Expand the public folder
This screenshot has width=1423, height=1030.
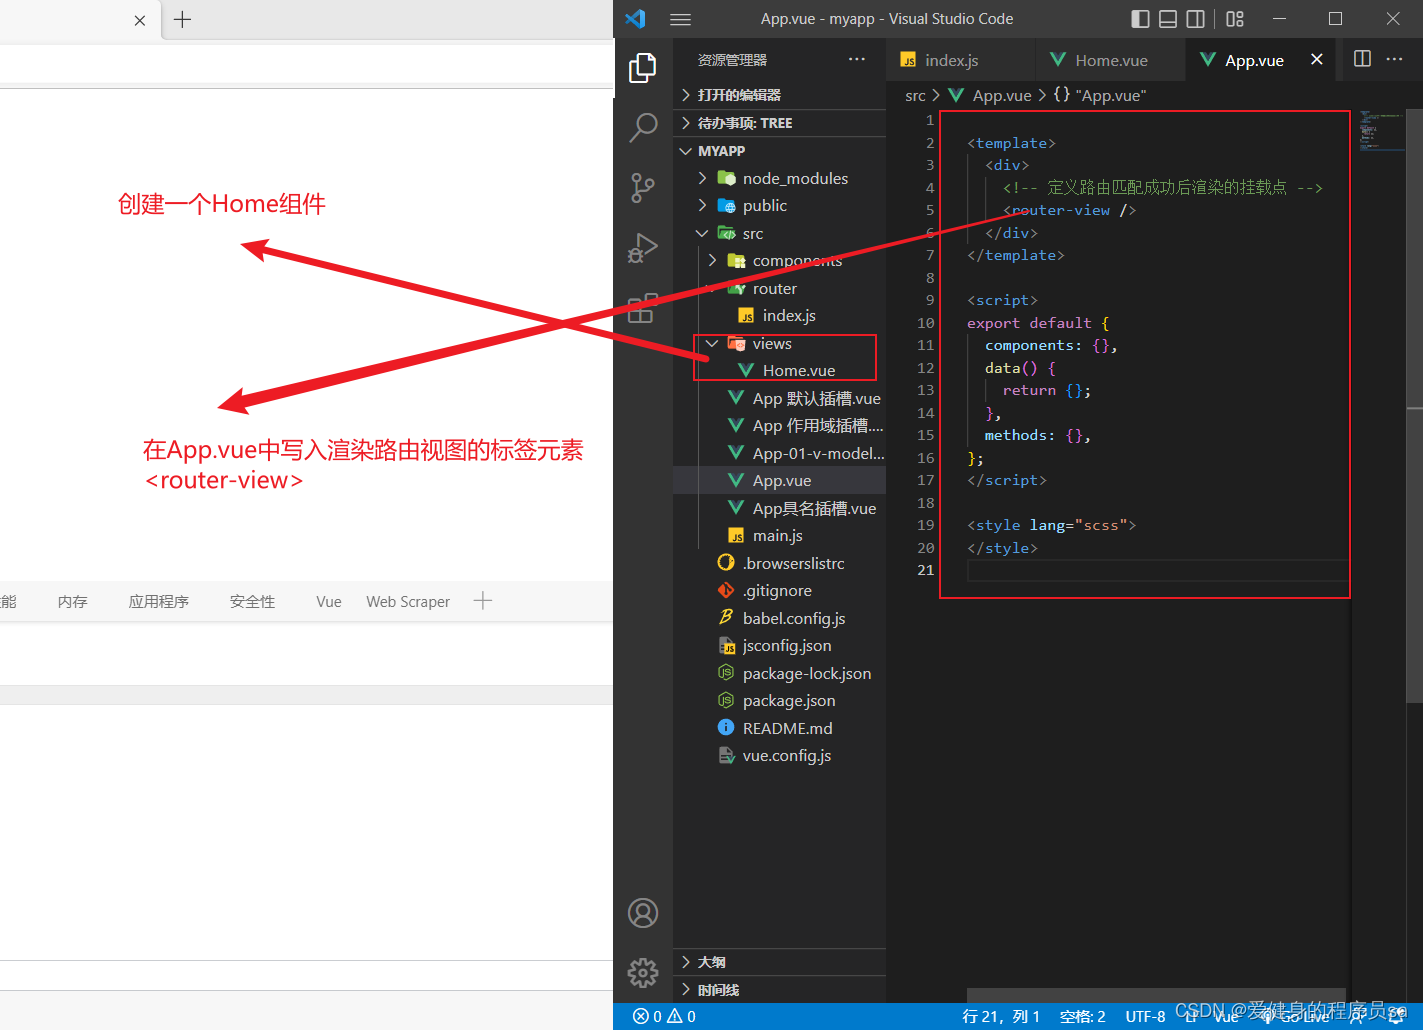pyautogui.click(x=779, y=205)
